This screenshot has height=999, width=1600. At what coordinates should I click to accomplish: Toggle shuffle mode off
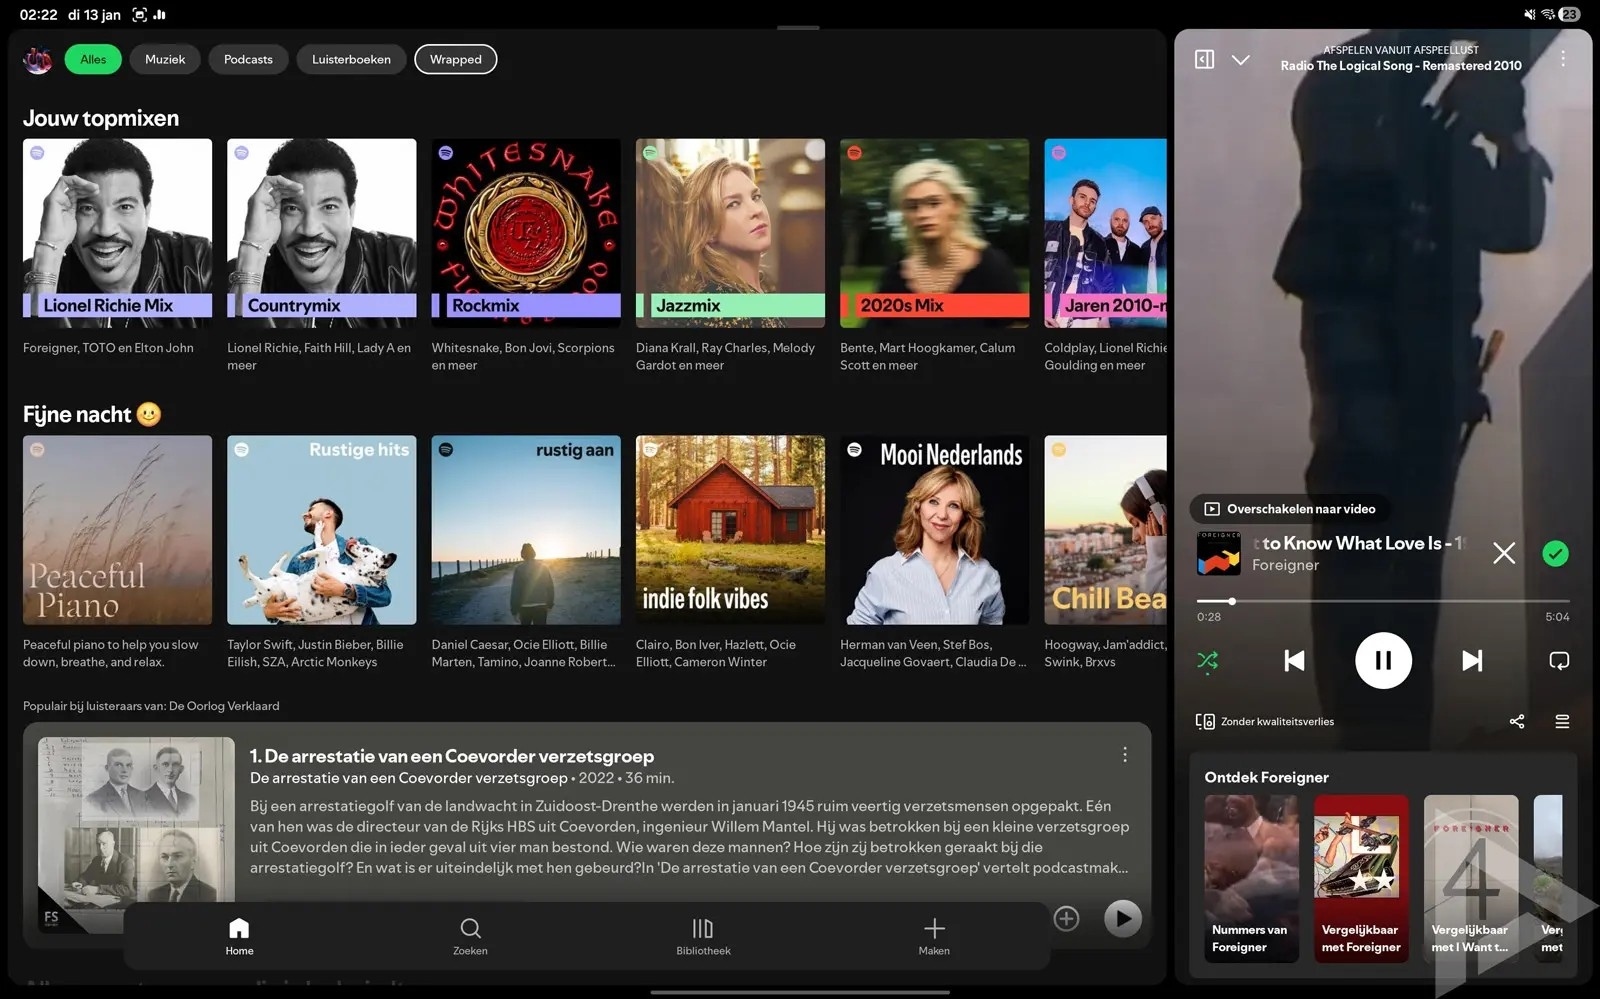pyautogui.click(x=1208, y=660)
